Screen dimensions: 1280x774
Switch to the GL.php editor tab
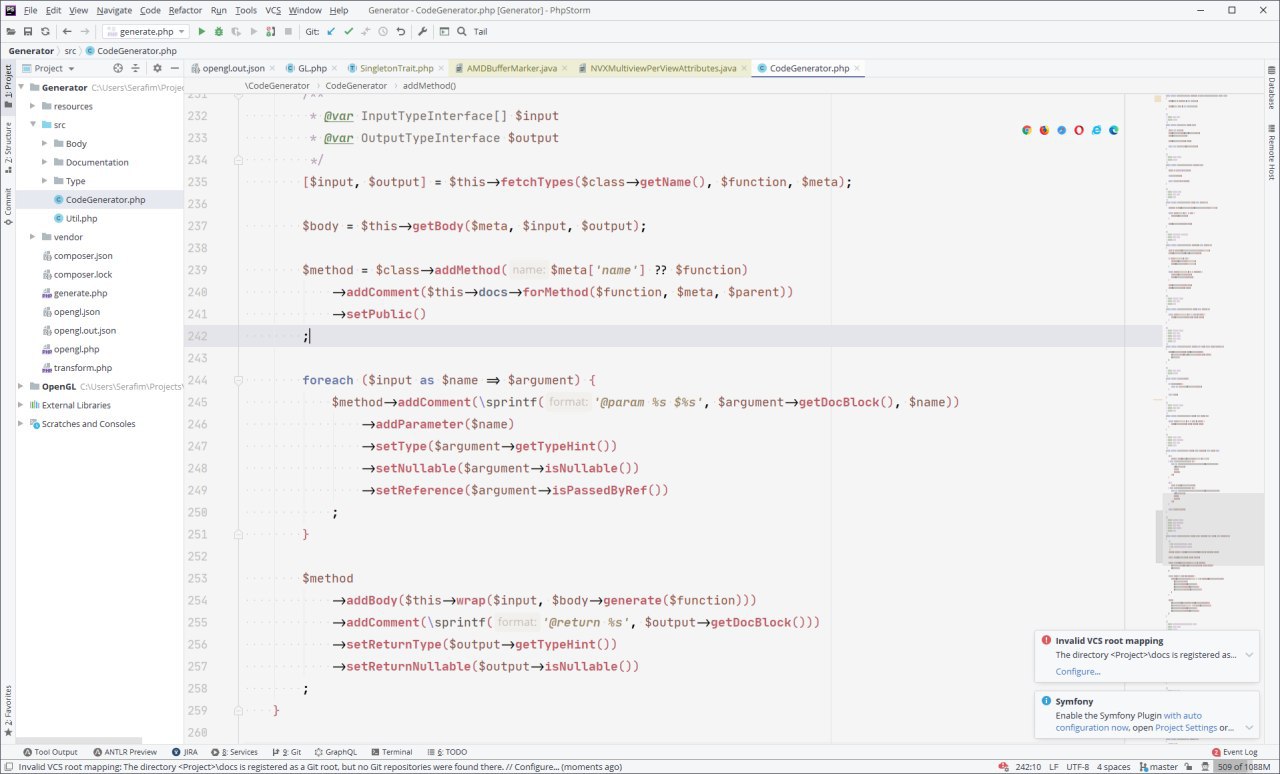pyautogui.click(x=312, y=68)
